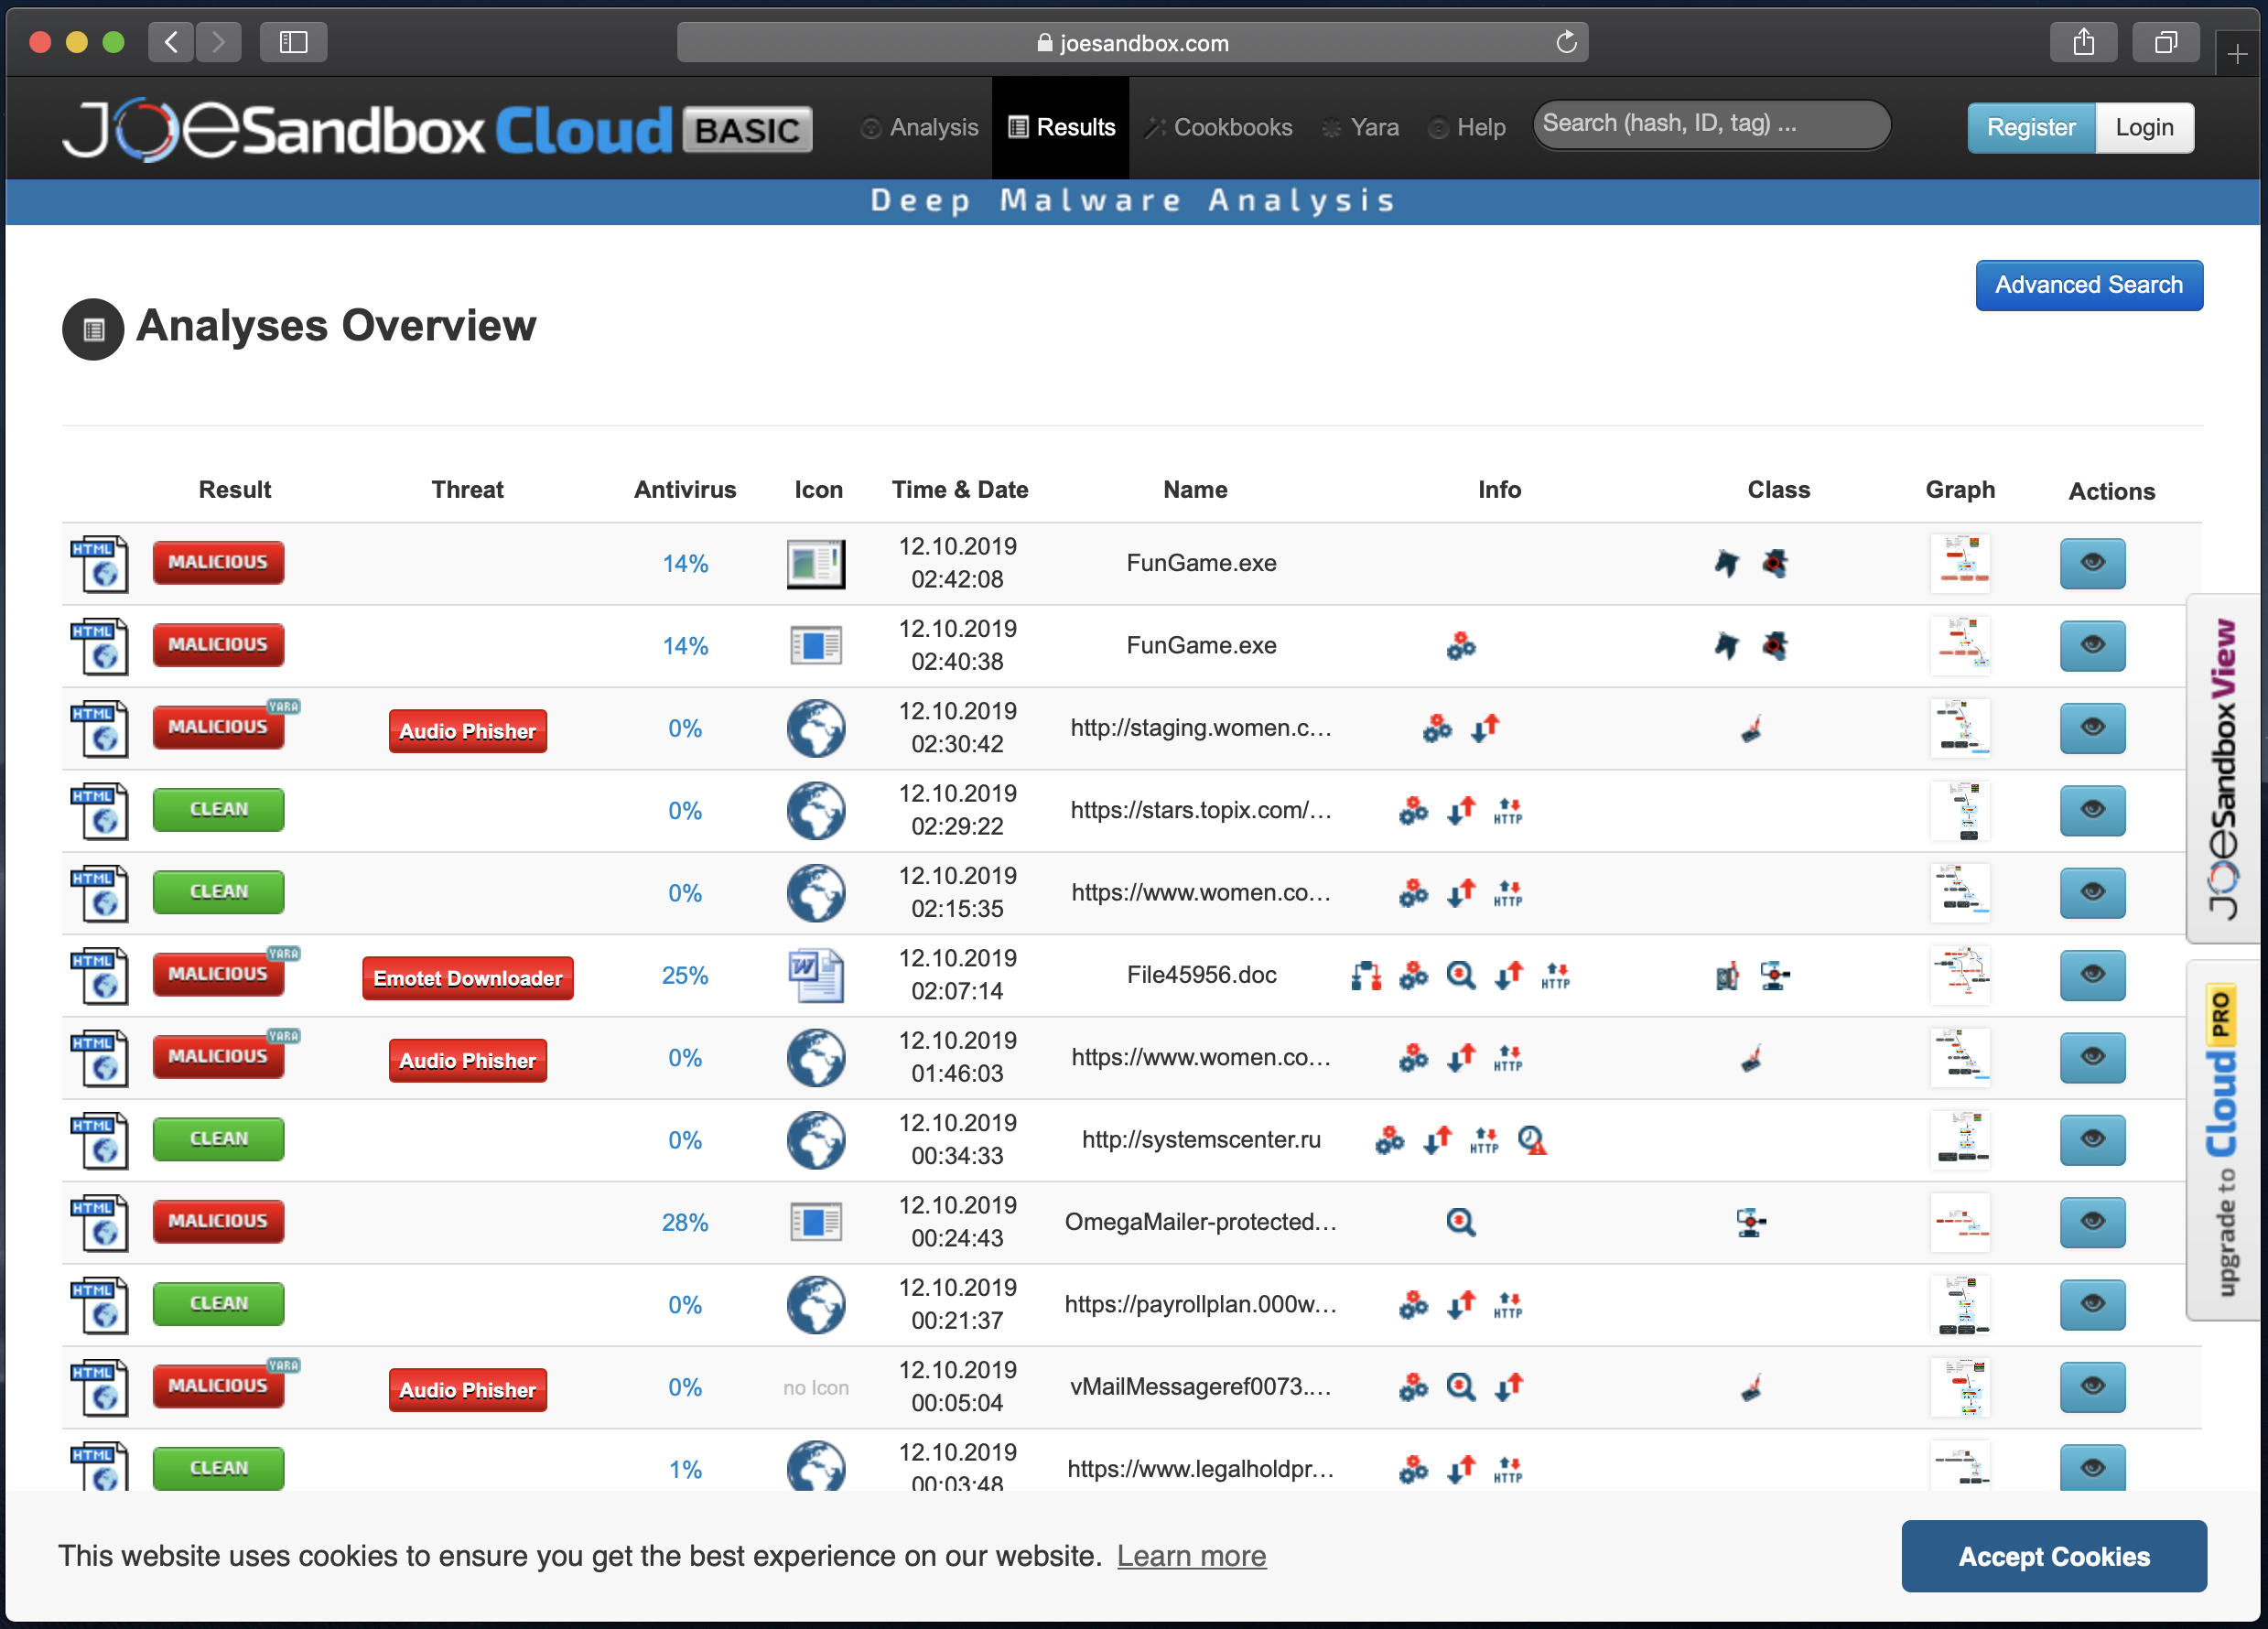
Task: Click the Advanced Search button
Action: [x=2088, y=285]
